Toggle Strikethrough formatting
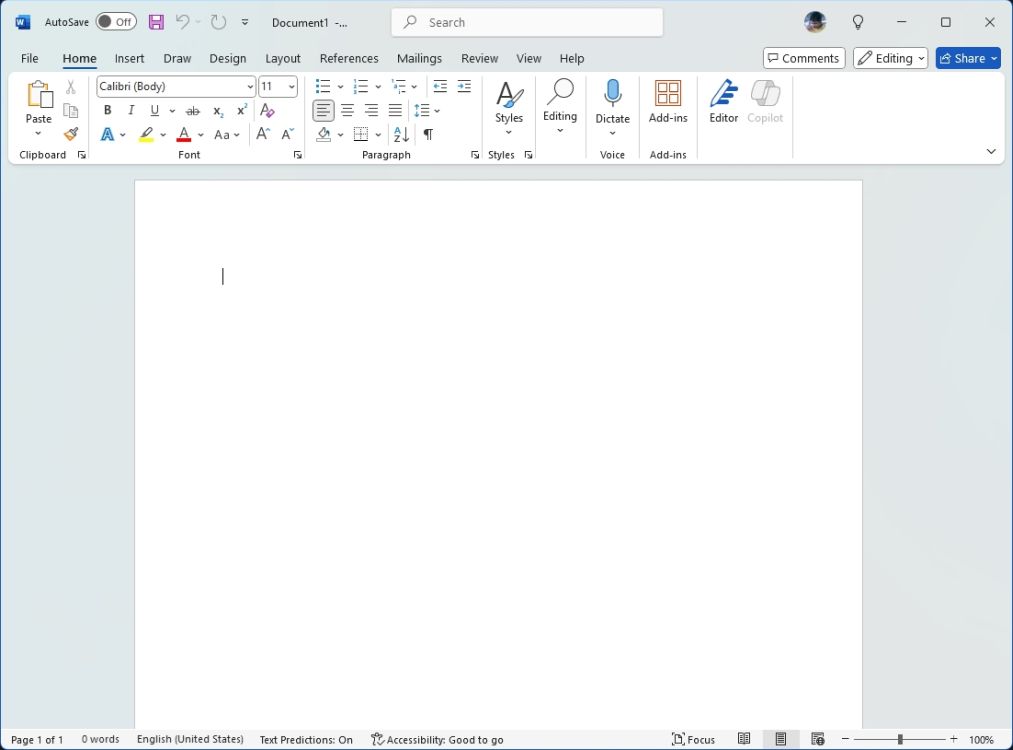The width and height of the screenshot is (1013, 750). pos(193,111)
